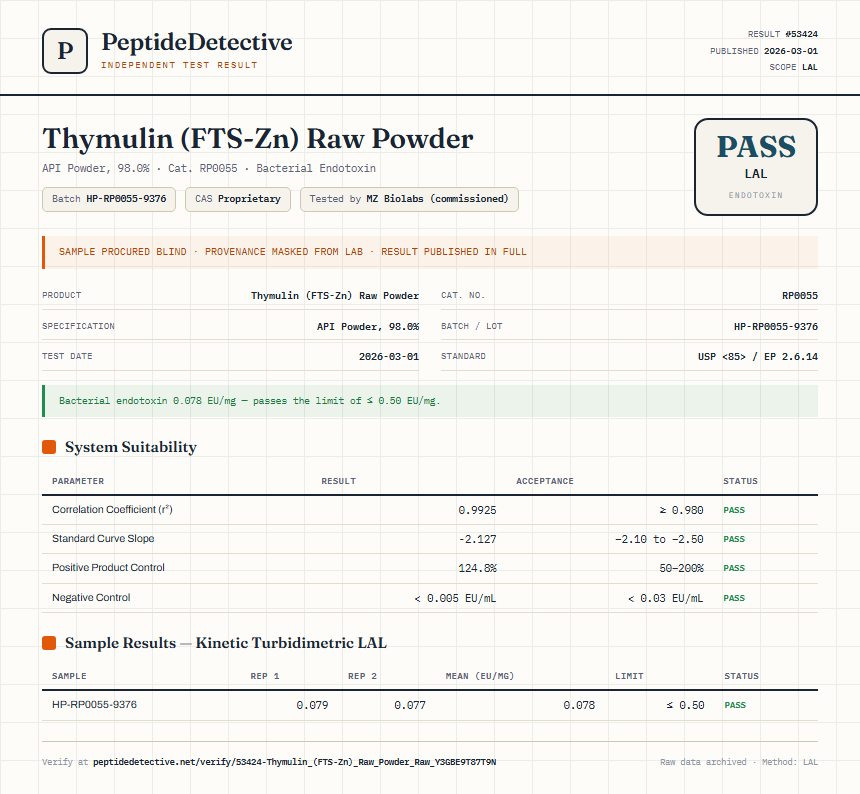This screenshot has width=860, height=794.
Task: Click the Standard Curve Slope row label
Action: (x=103, y=538)
